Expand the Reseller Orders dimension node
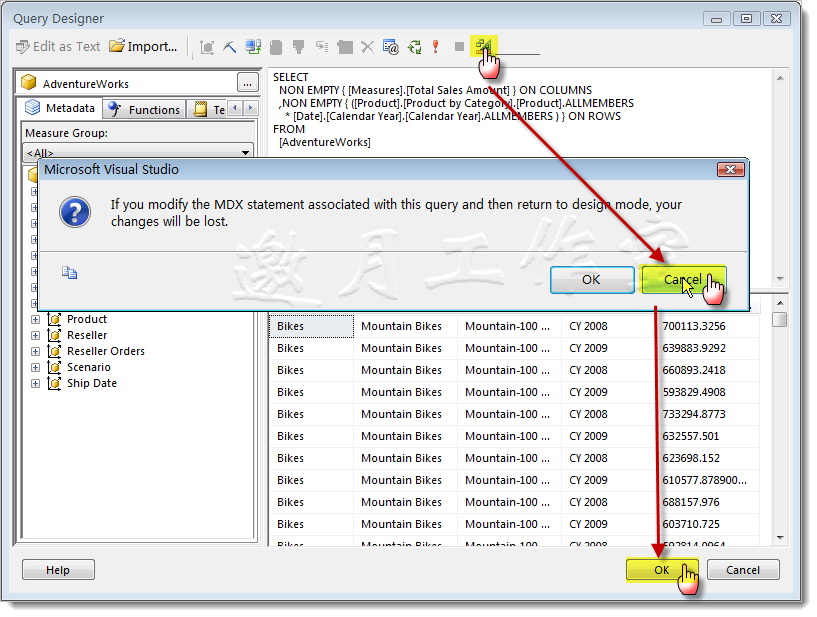Image resolution: width=817 pixels, height=617 pixels. pyautogui.click(x=35, y=352)
